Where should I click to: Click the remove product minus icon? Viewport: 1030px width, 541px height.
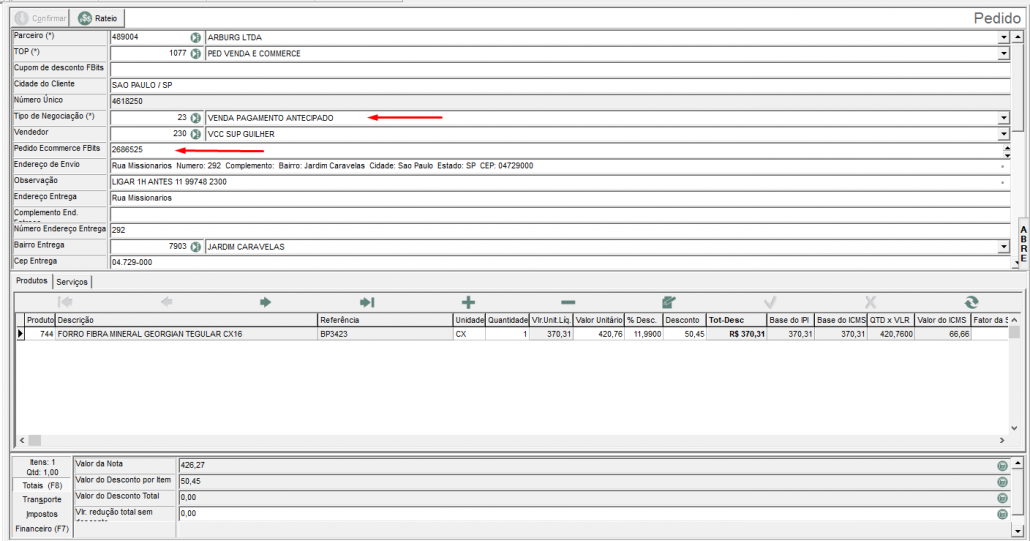coord(568,302)
